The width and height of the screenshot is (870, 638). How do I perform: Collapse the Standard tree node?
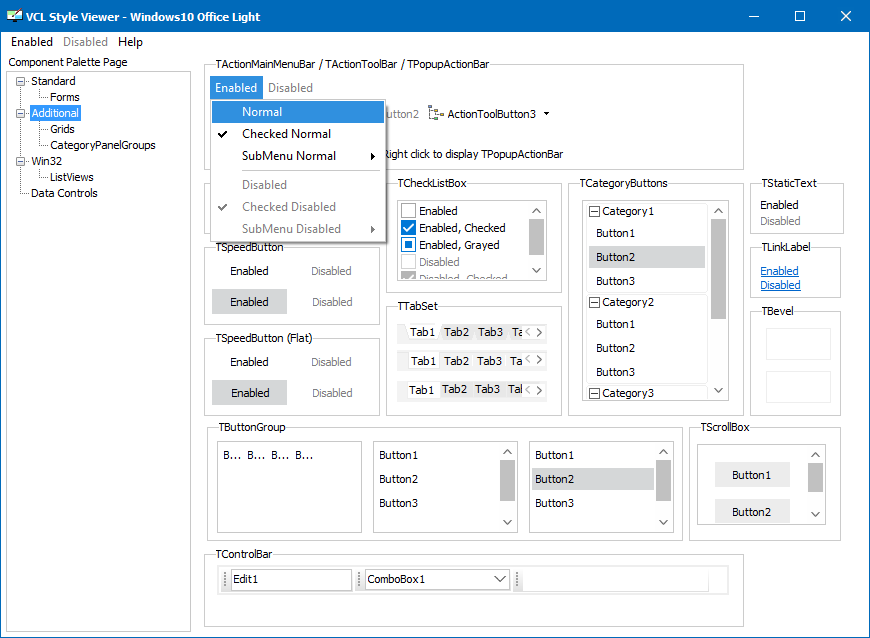[x=21, y=81]
